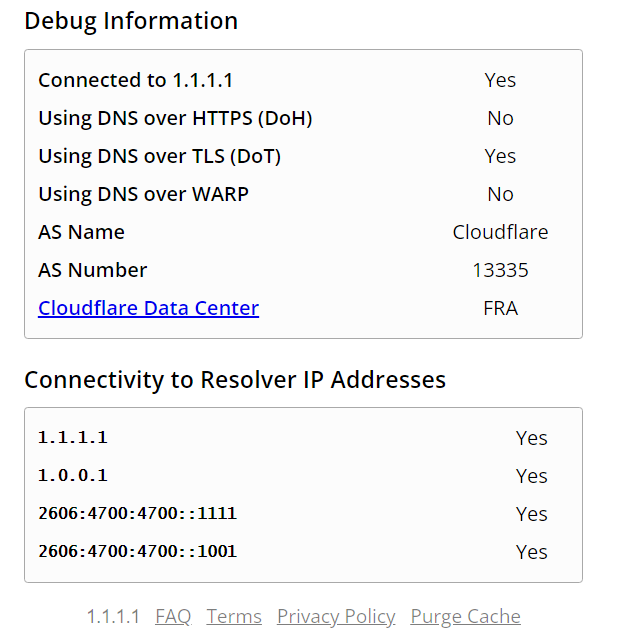
Task: Click the AS Number label
Action: [92, 270]
